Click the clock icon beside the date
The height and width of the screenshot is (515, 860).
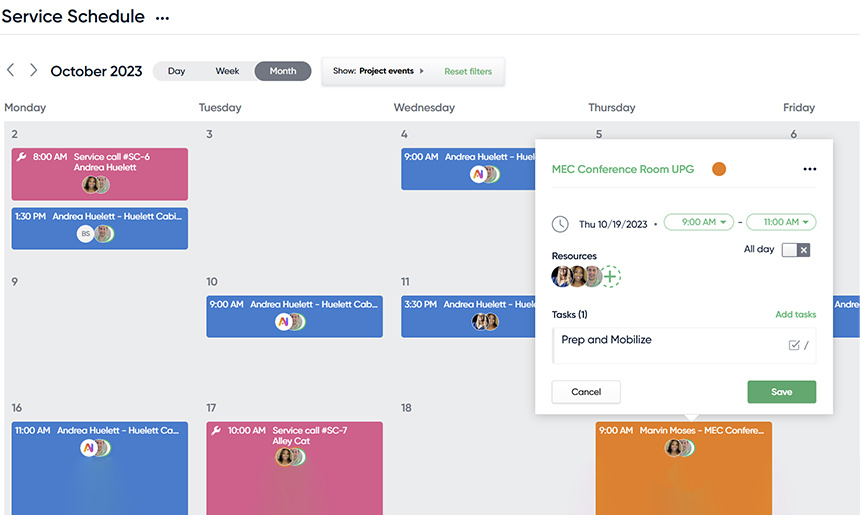tap(560, 224)
